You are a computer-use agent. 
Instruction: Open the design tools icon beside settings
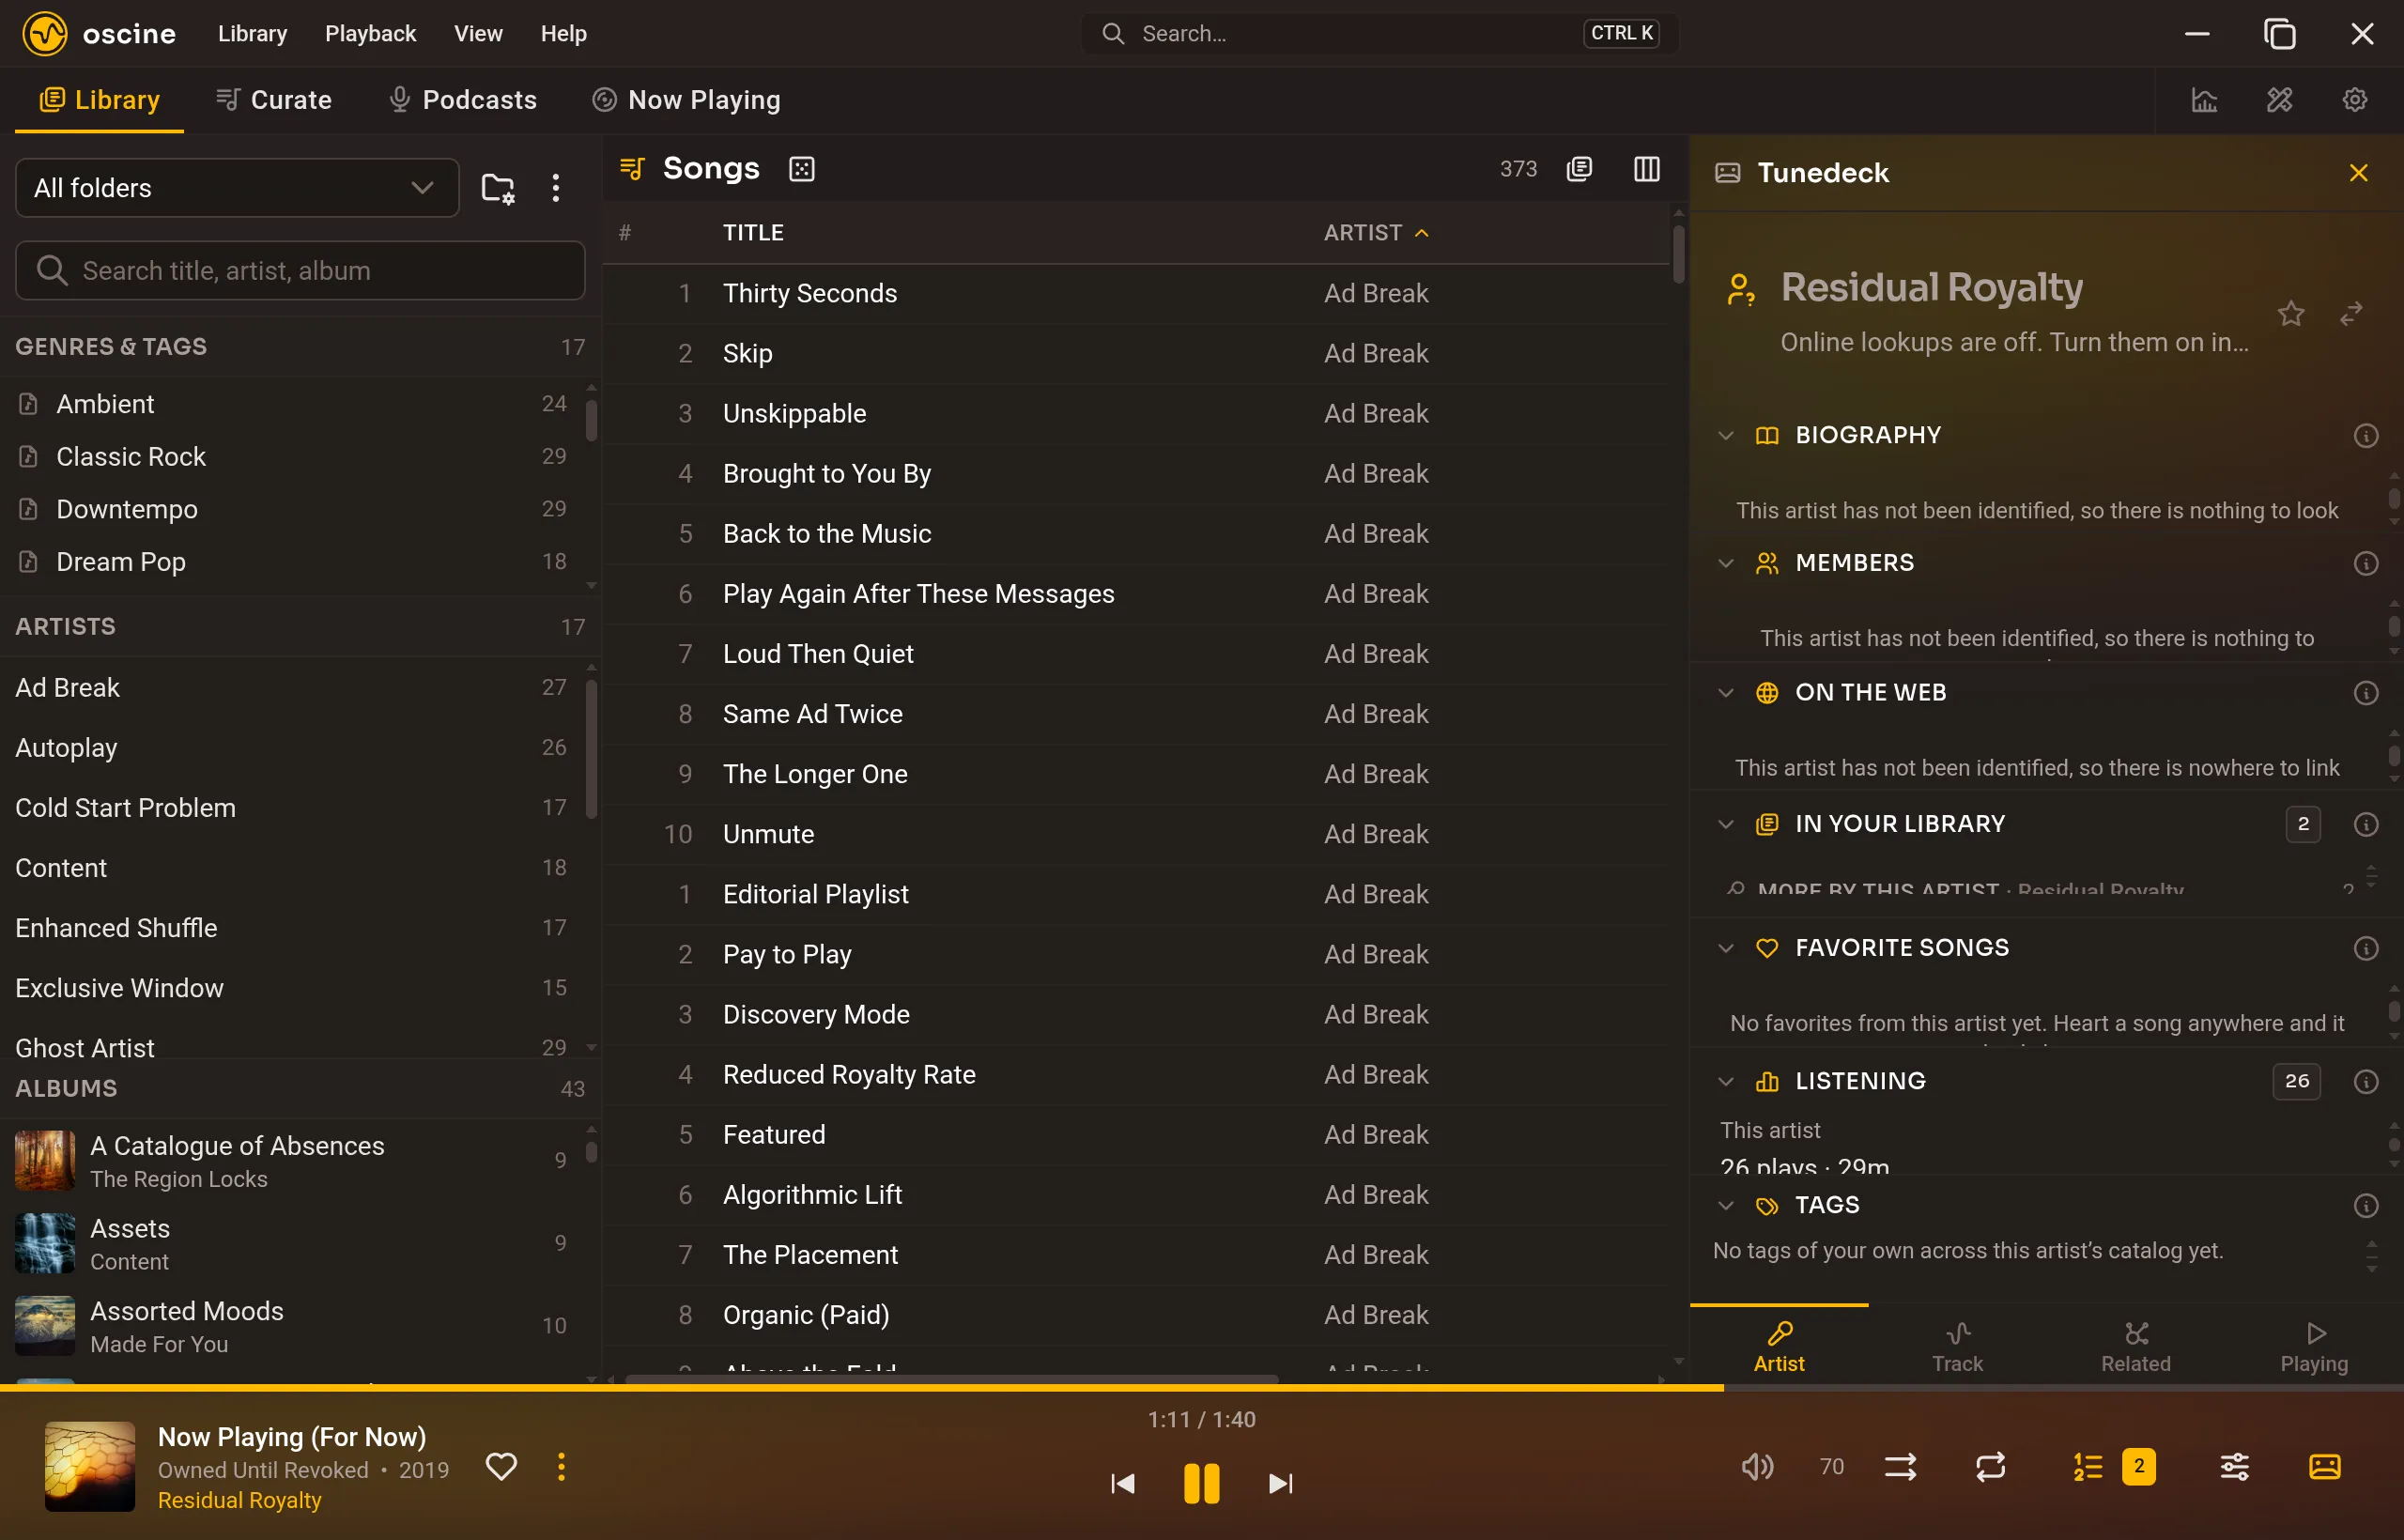(2279, 100)
